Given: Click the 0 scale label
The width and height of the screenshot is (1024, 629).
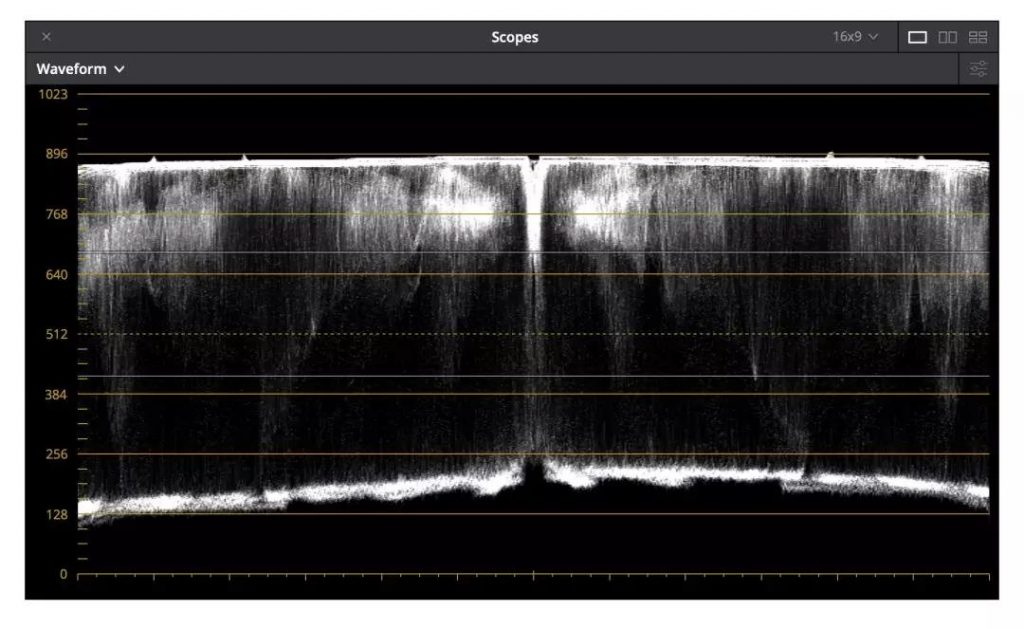Looking at the screenshot, I should [x=61, y=574].
